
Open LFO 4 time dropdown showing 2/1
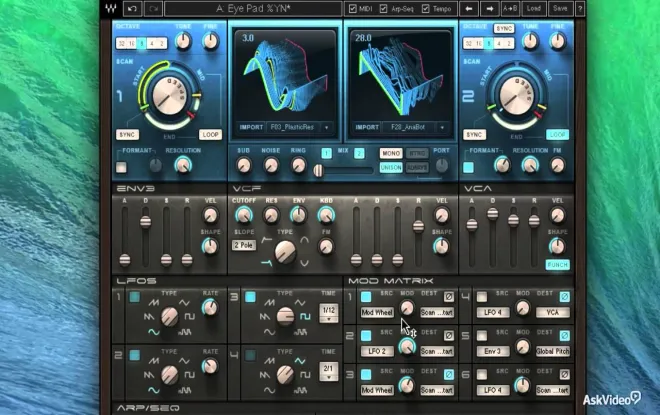click(x=328, y=372)
